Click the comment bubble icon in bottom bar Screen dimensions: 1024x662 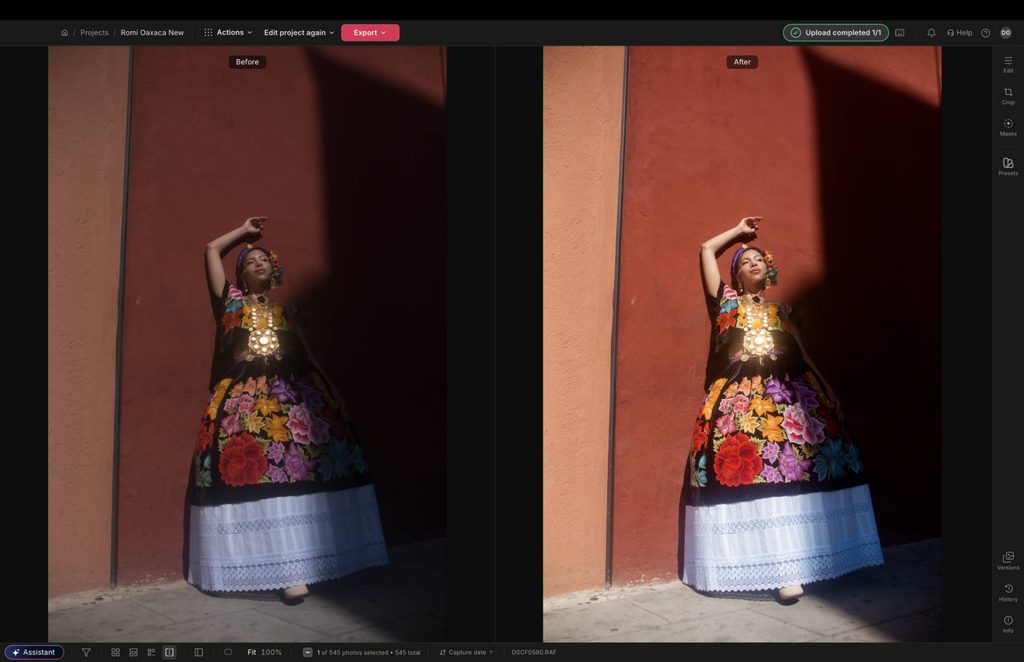click(228, 652)
